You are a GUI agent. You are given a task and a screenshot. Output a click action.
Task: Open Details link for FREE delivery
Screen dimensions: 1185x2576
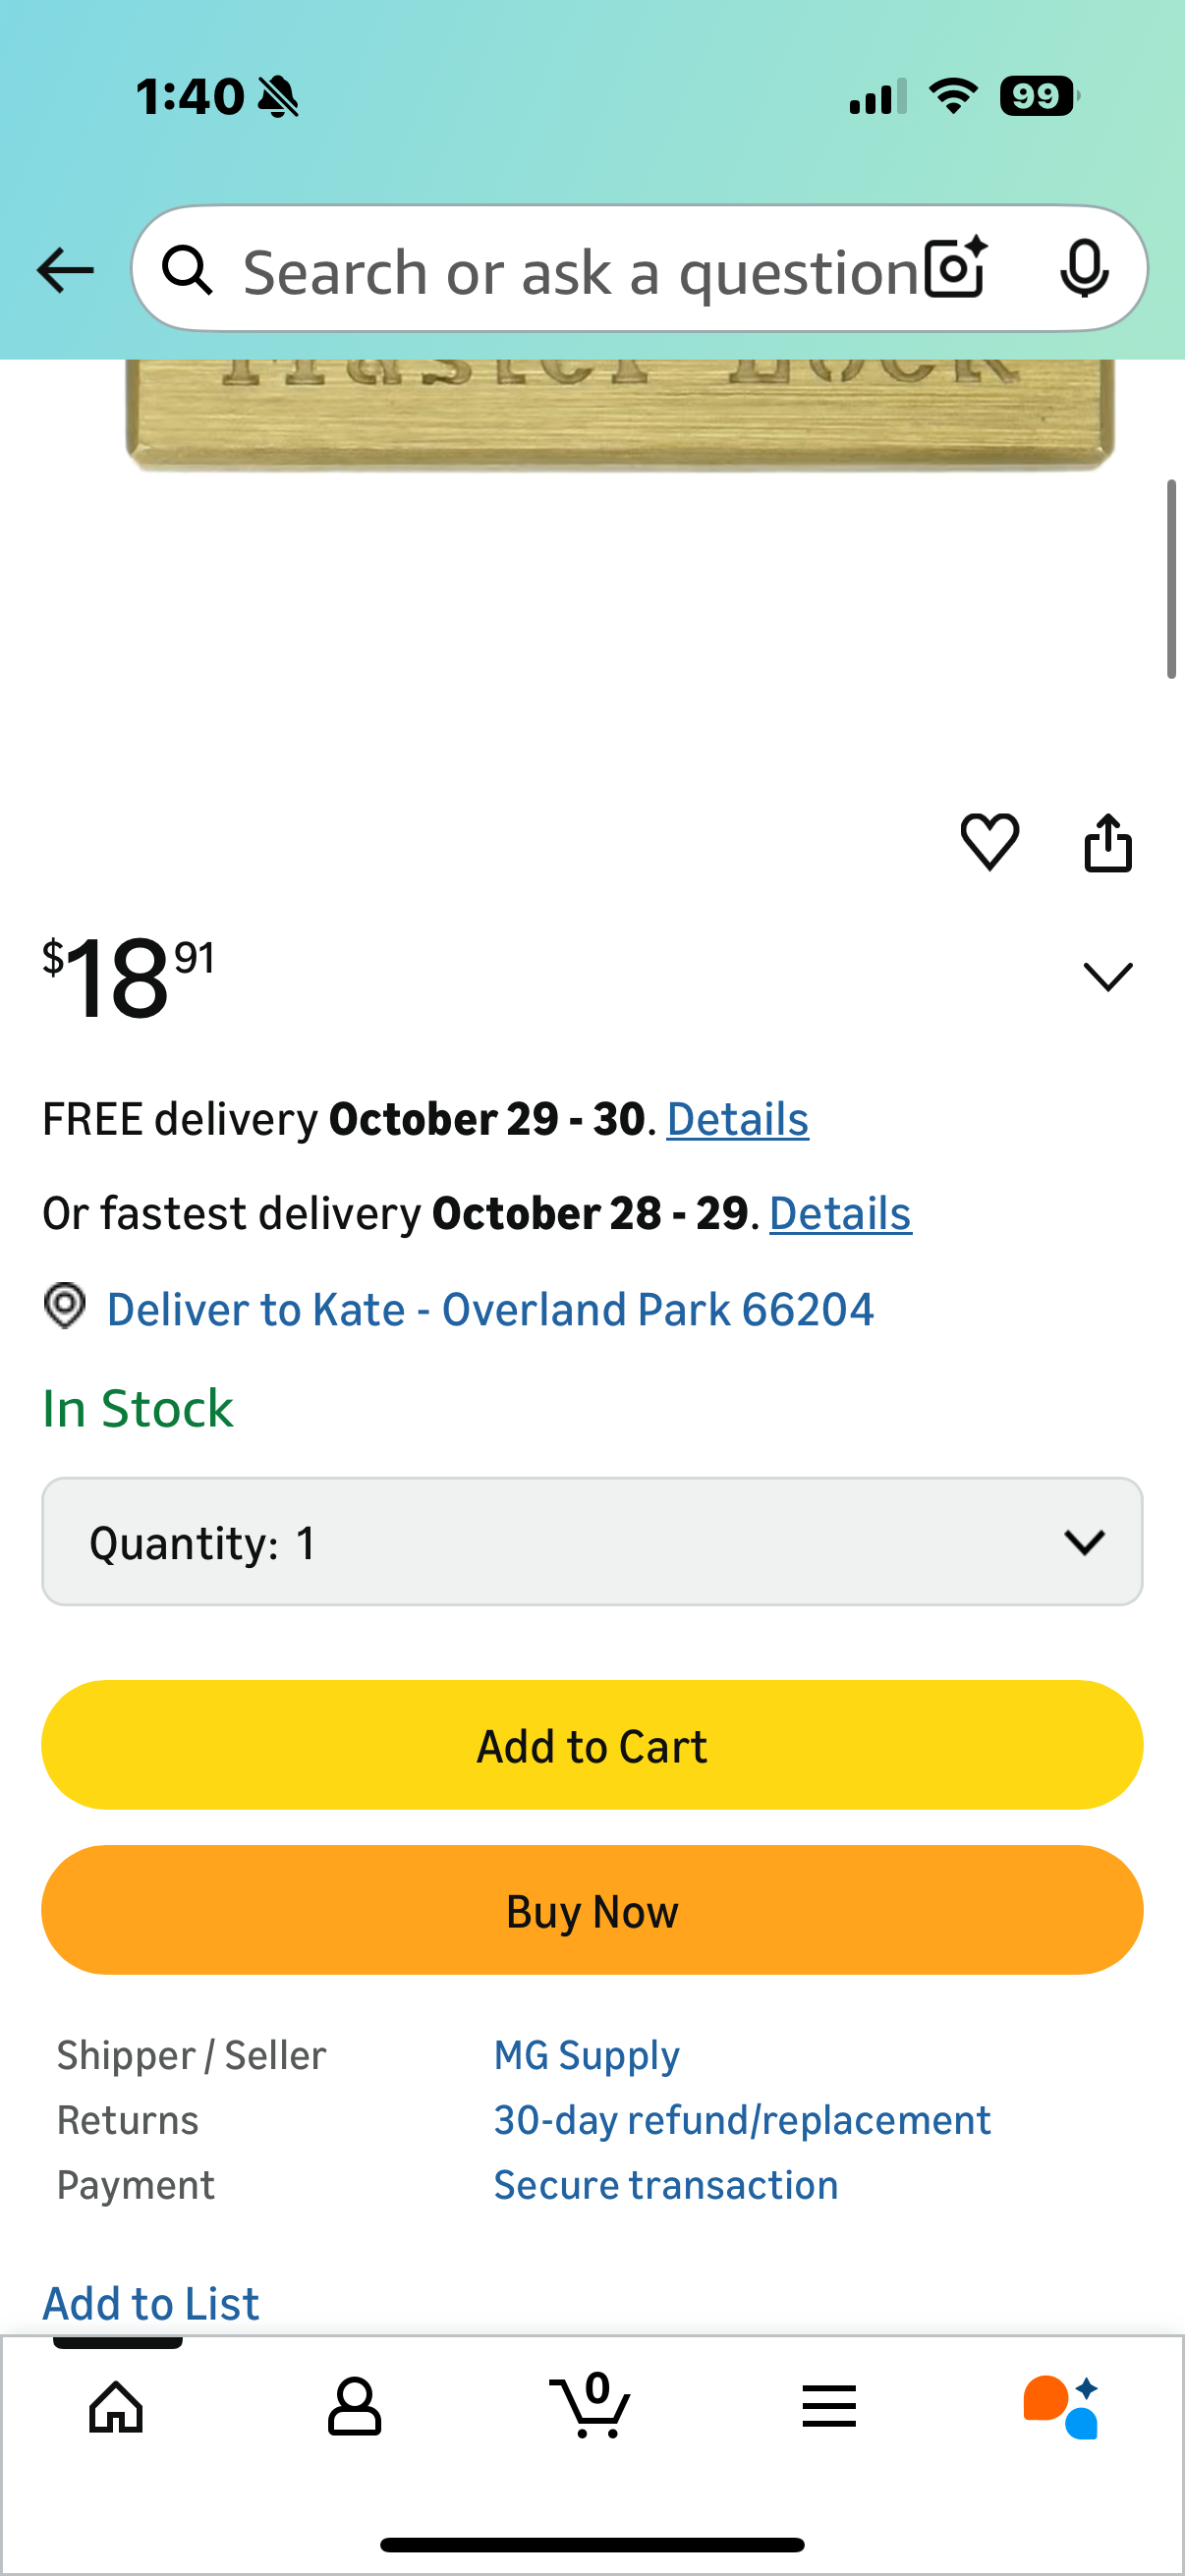click(x=737, y=1119)
